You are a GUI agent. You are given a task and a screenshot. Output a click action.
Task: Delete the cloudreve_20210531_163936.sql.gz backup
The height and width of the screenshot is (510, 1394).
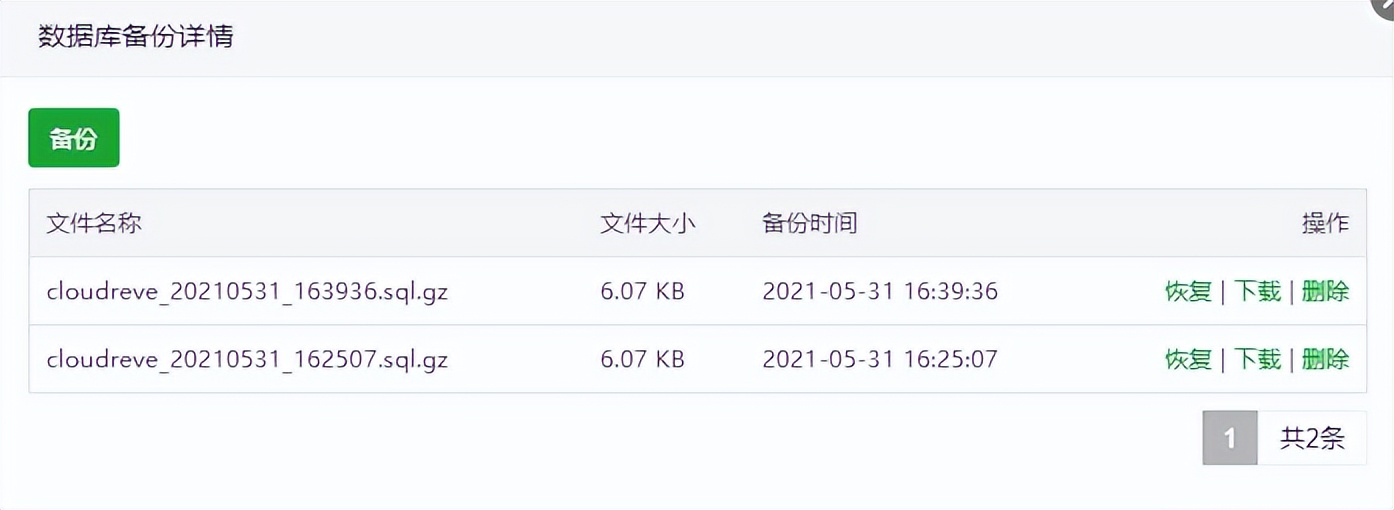(1325, 291)
